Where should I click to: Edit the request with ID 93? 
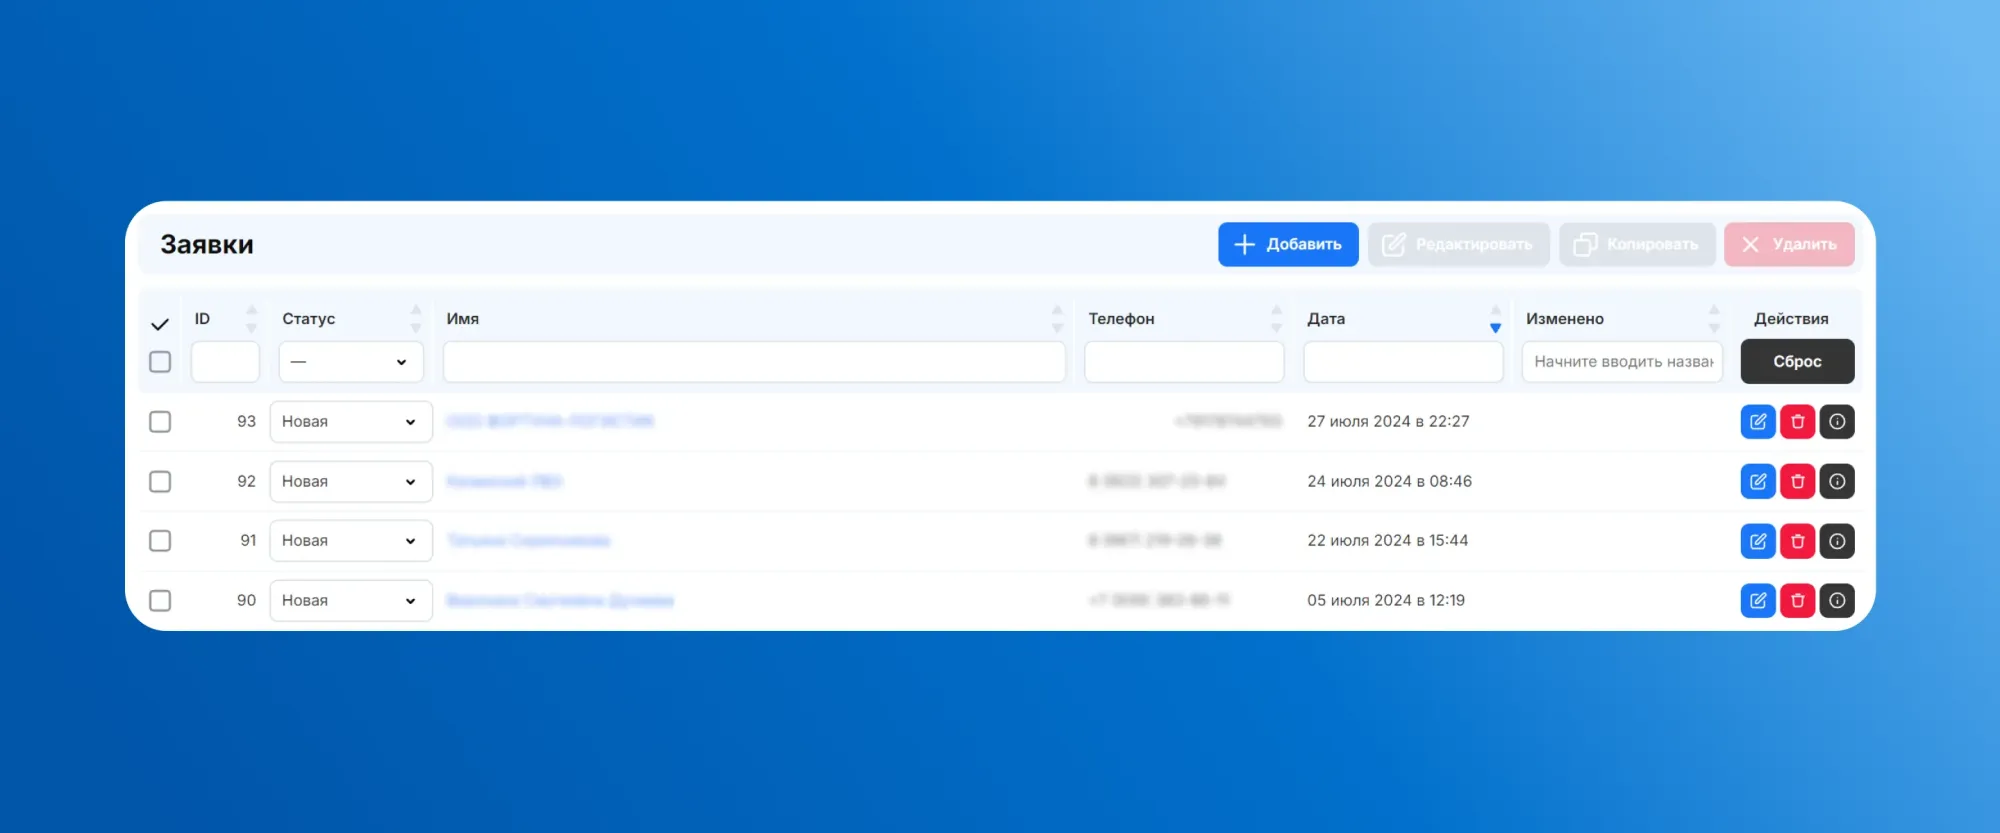pos(1758,421)
